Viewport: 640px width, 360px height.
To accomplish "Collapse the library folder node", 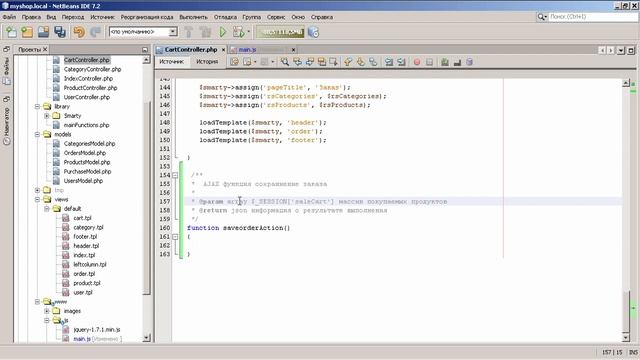I will (37, 107).
